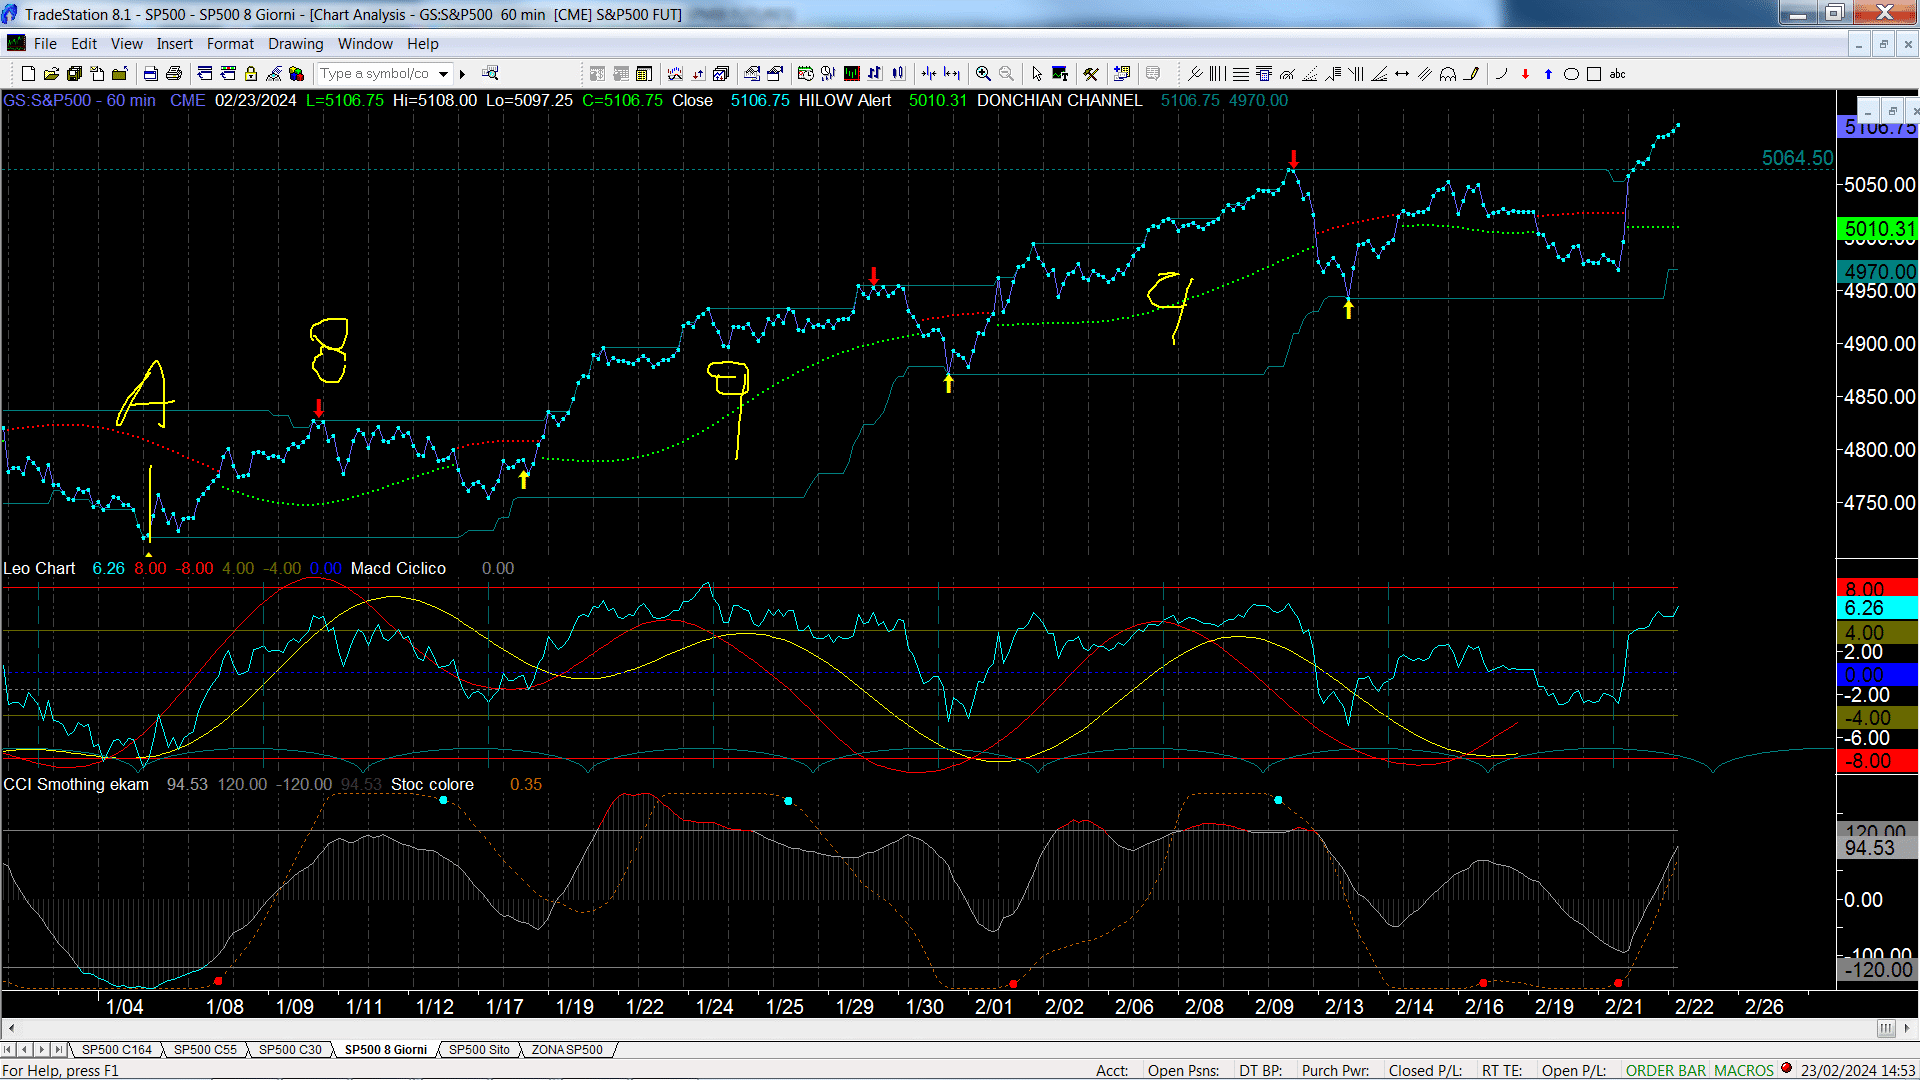Click the DONCHIAN CHANNEL label in chart header
1920x1080 pixels.
click(1059, 100)
